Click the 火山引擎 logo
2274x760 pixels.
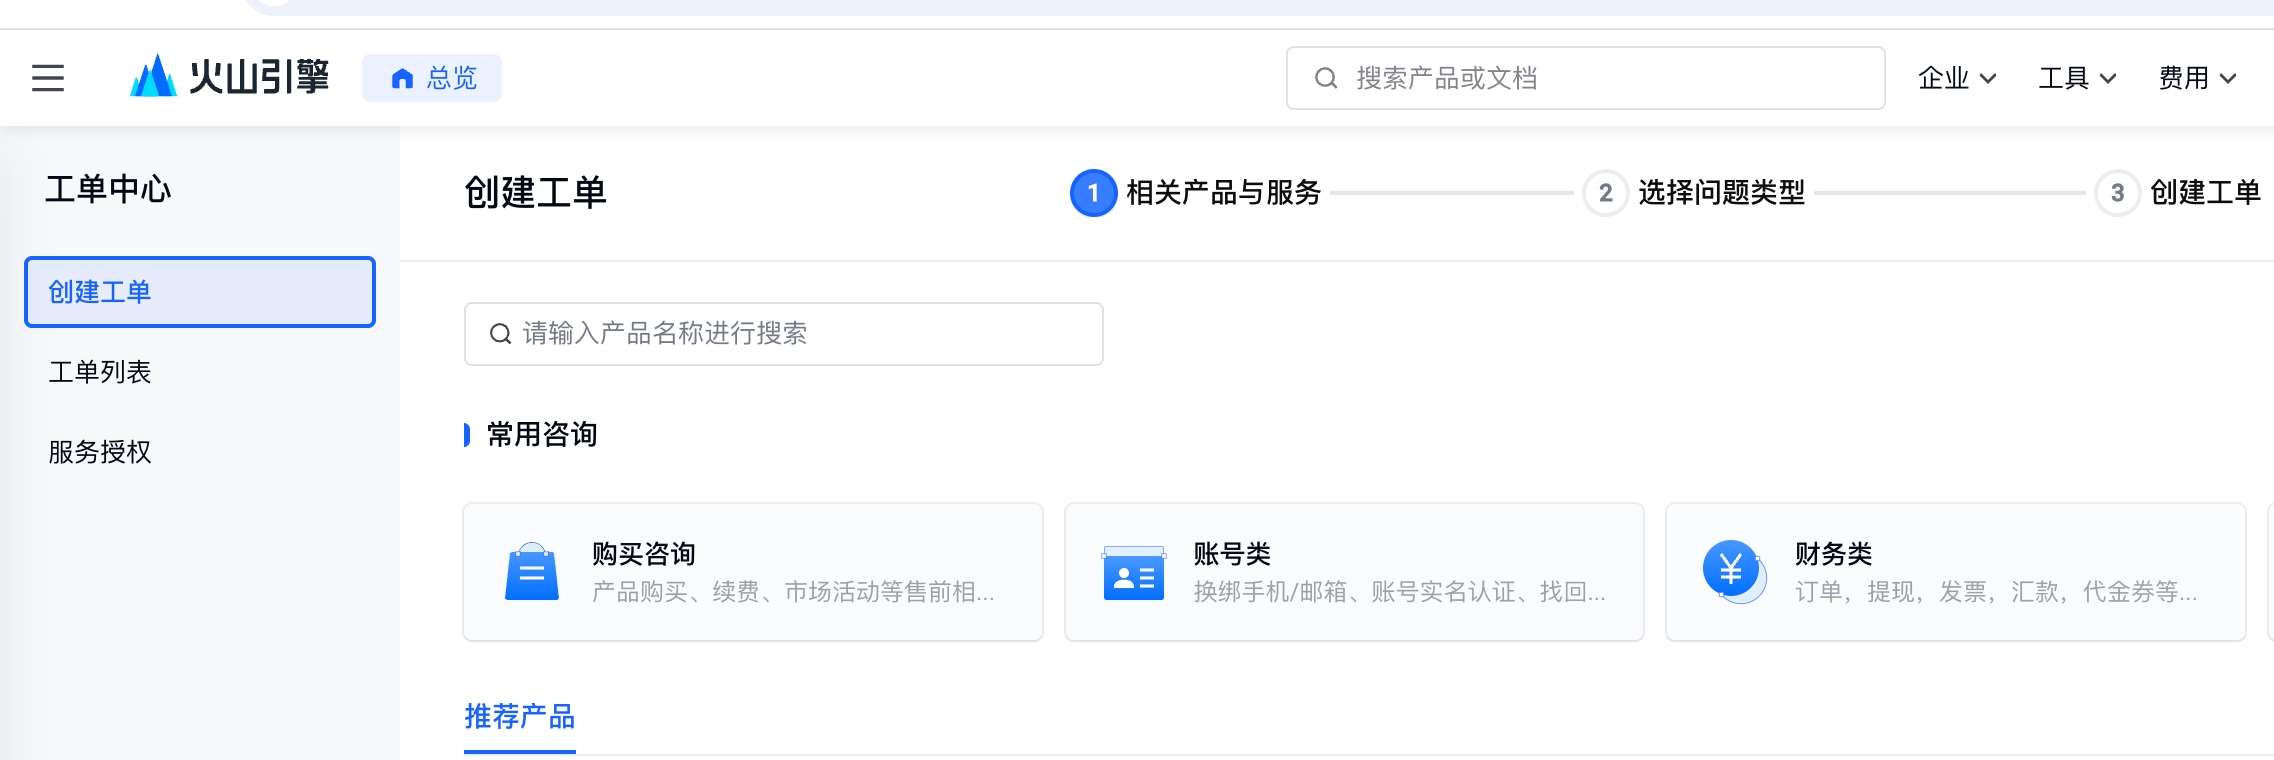[229, 77]
